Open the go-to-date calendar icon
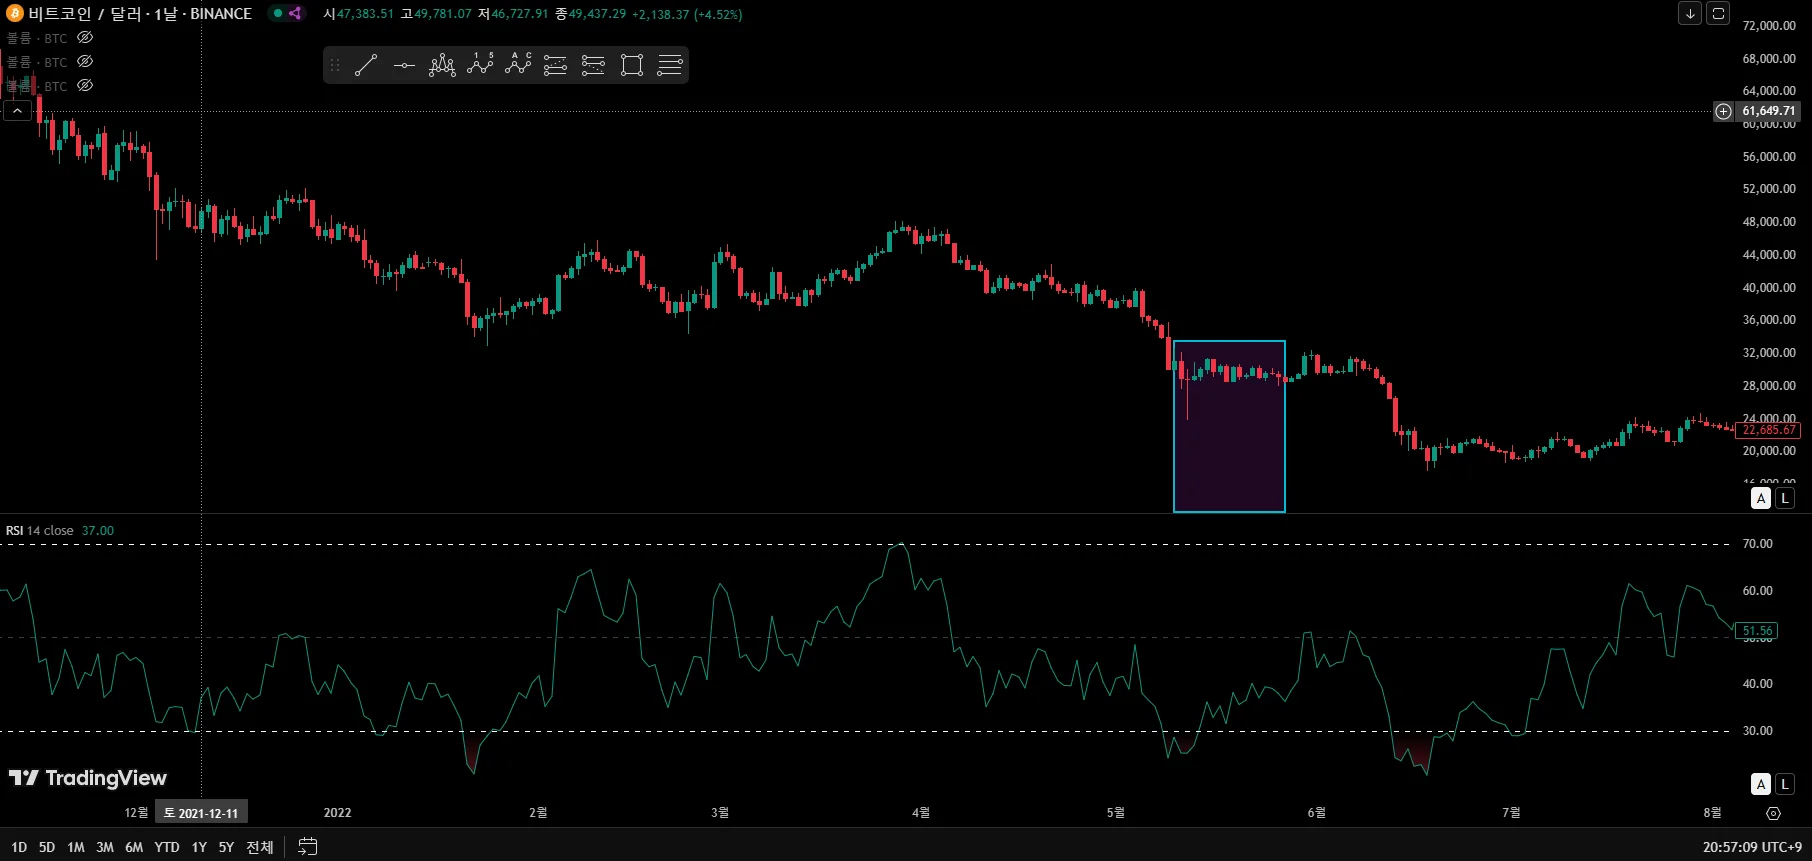This screenshot has height=861, width=1812. pos(308,847)
